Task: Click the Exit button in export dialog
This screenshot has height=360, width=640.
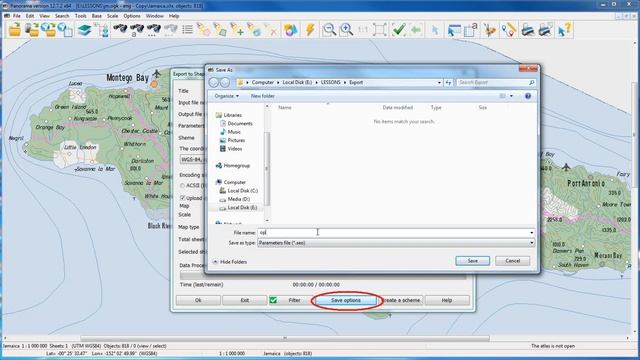Action: [244, 300]
